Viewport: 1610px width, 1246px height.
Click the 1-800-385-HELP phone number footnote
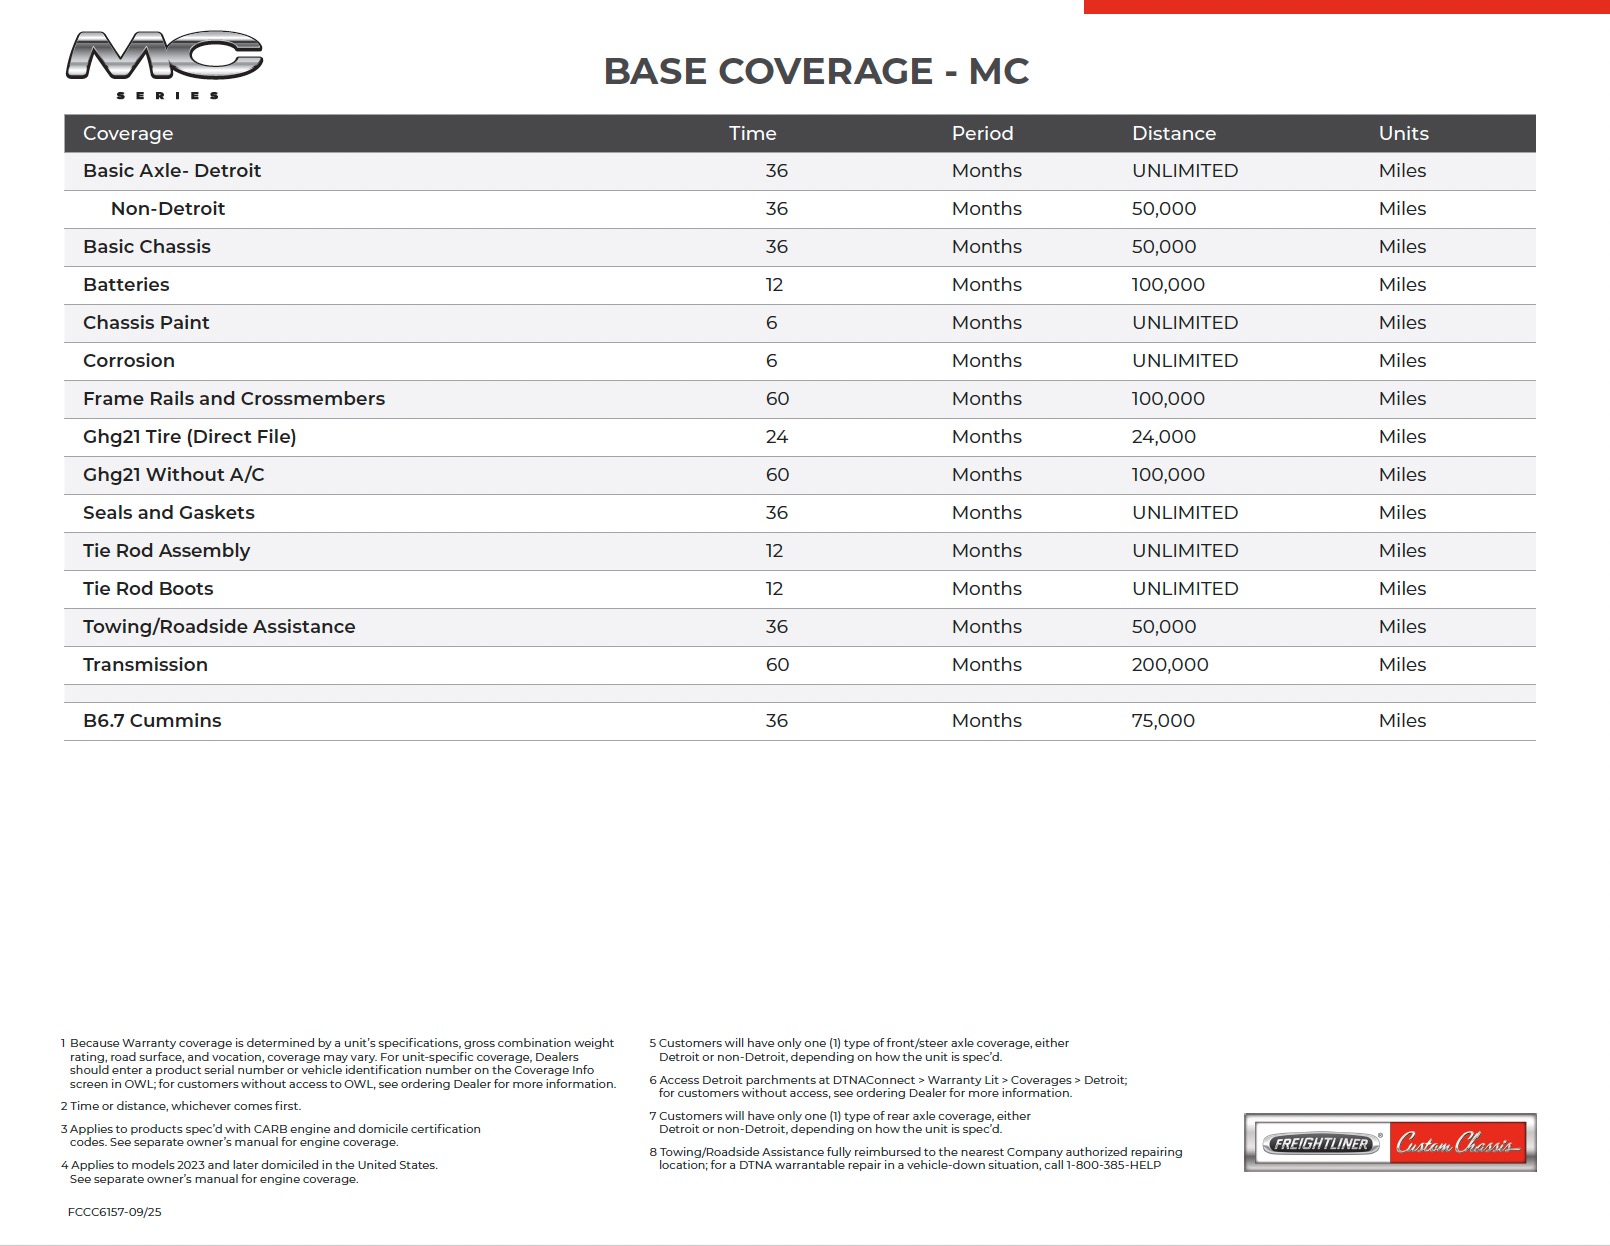1113,1165
